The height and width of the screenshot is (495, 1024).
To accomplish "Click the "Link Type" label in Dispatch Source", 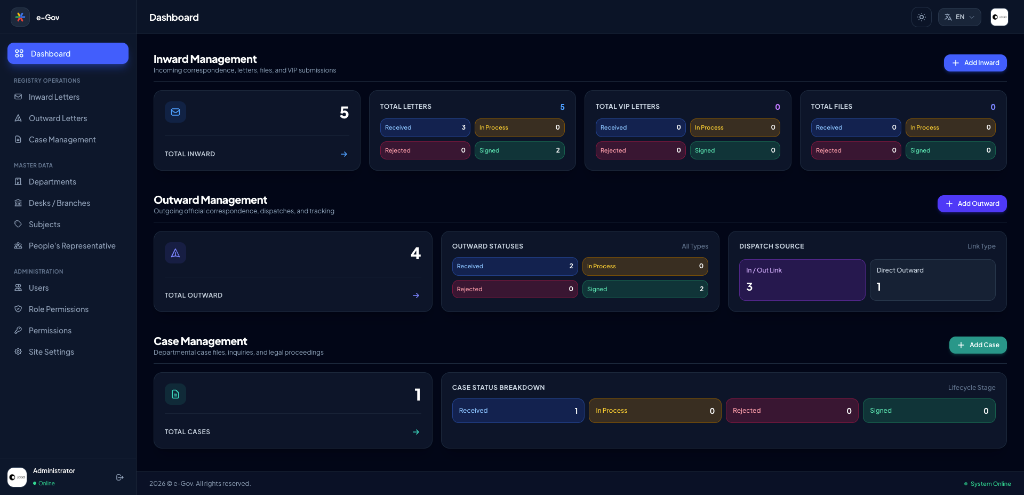I will [982, 247].
